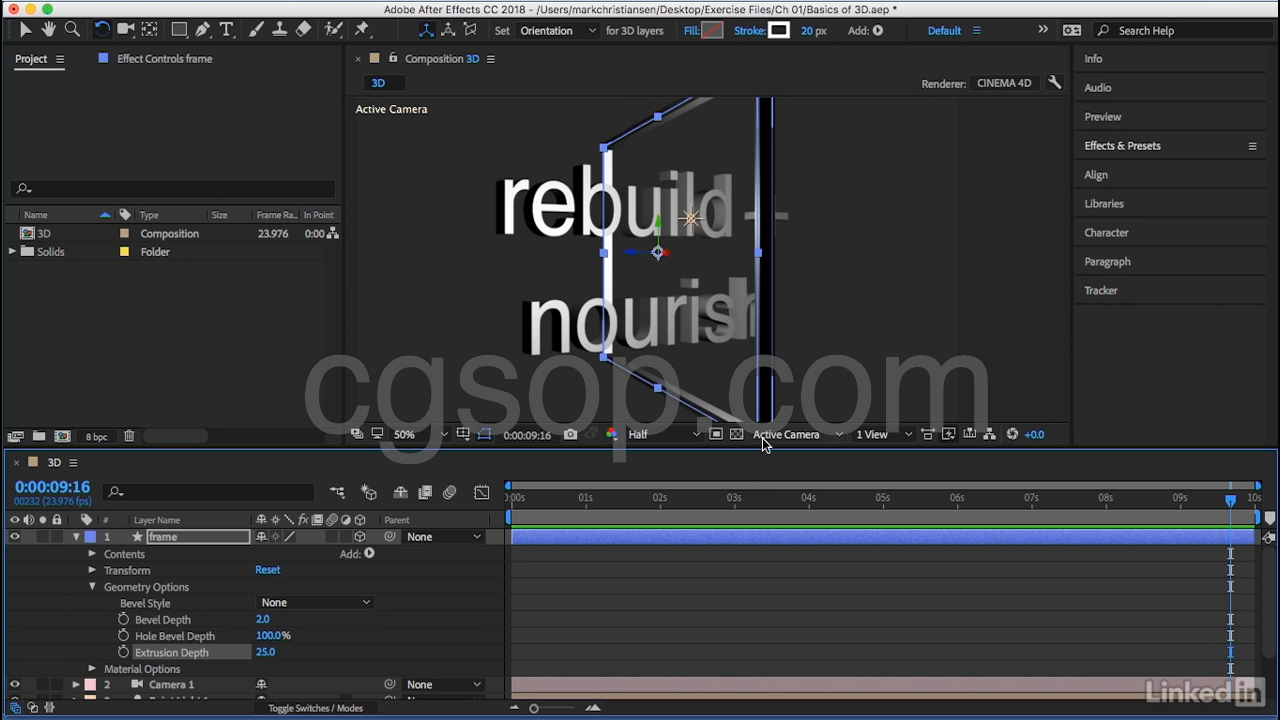Select the Hand tool
1280x720 pixels.
(48, 30)
